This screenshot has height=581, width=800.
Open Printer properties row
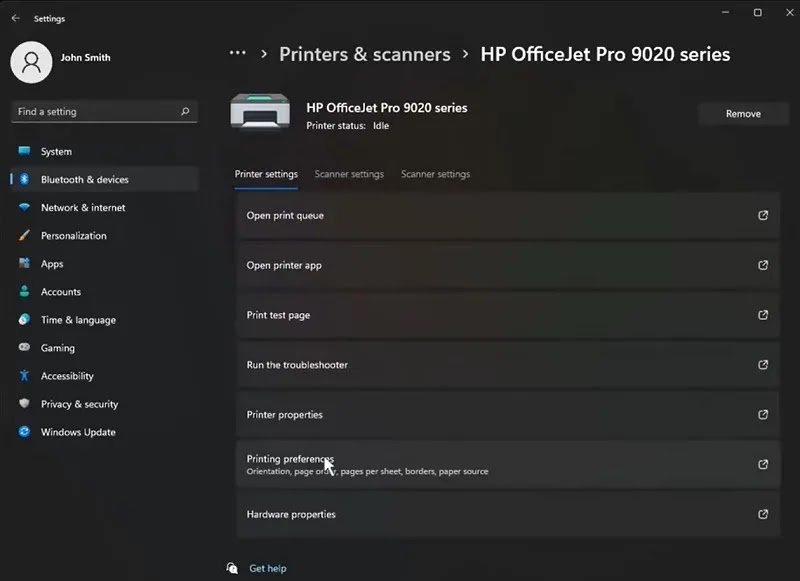(508, 414)
